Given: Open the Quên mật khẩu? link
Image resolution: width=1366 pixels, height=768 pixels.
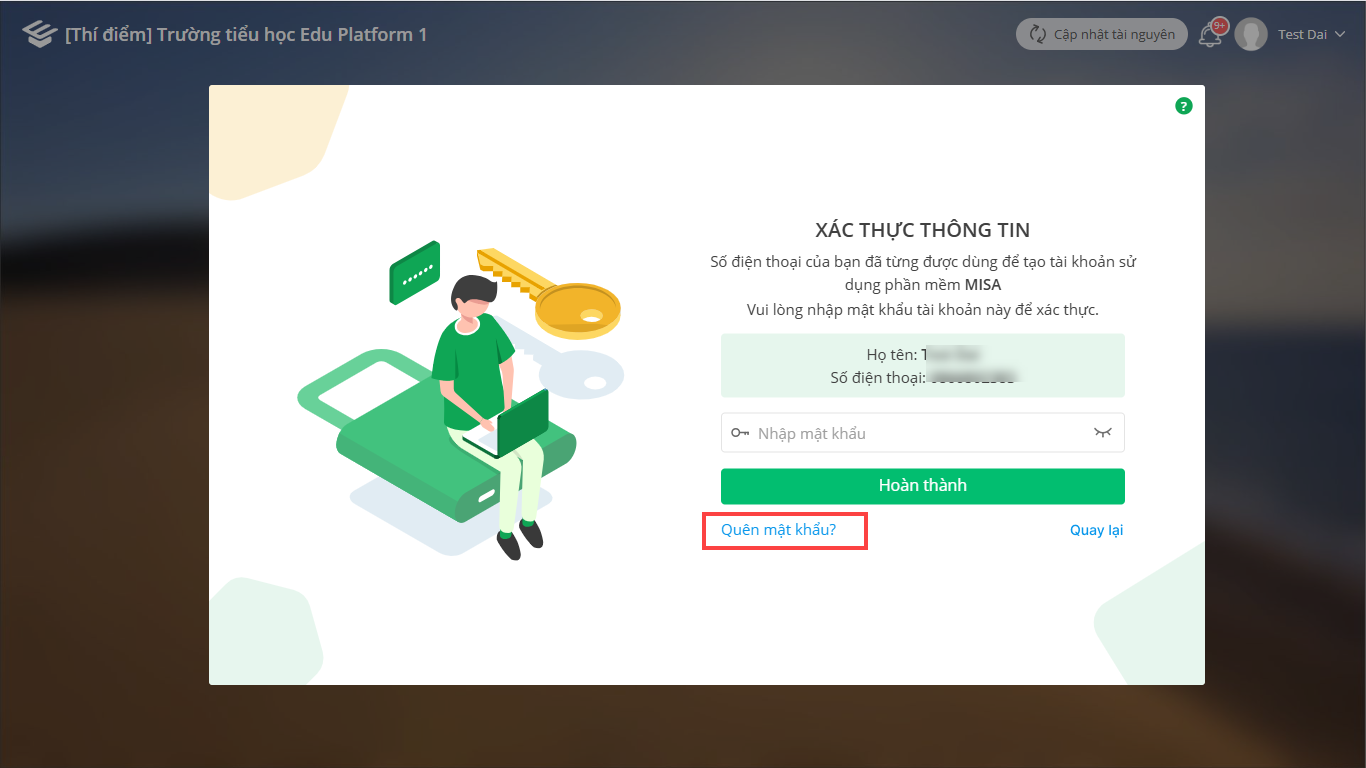Looking at the screenshot, I should tap(778, 530).
